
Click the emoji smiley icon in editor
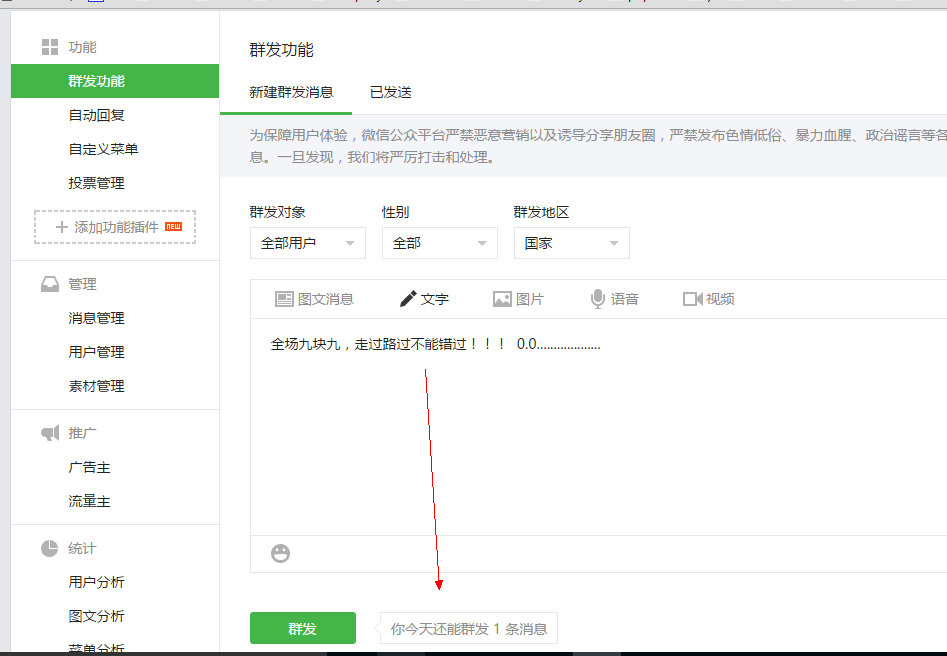(x=281, y=553)
